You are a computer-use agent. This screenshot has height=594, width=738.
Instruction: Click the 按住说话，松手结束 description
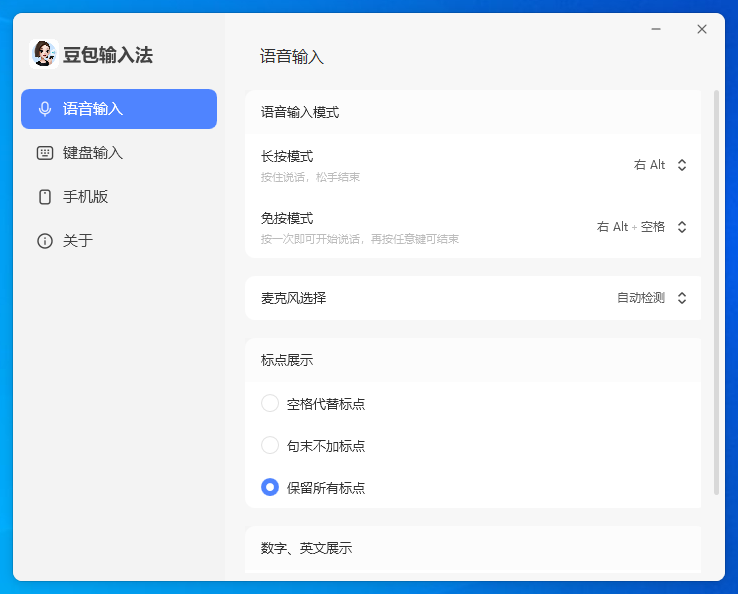(x=310, y=177)
